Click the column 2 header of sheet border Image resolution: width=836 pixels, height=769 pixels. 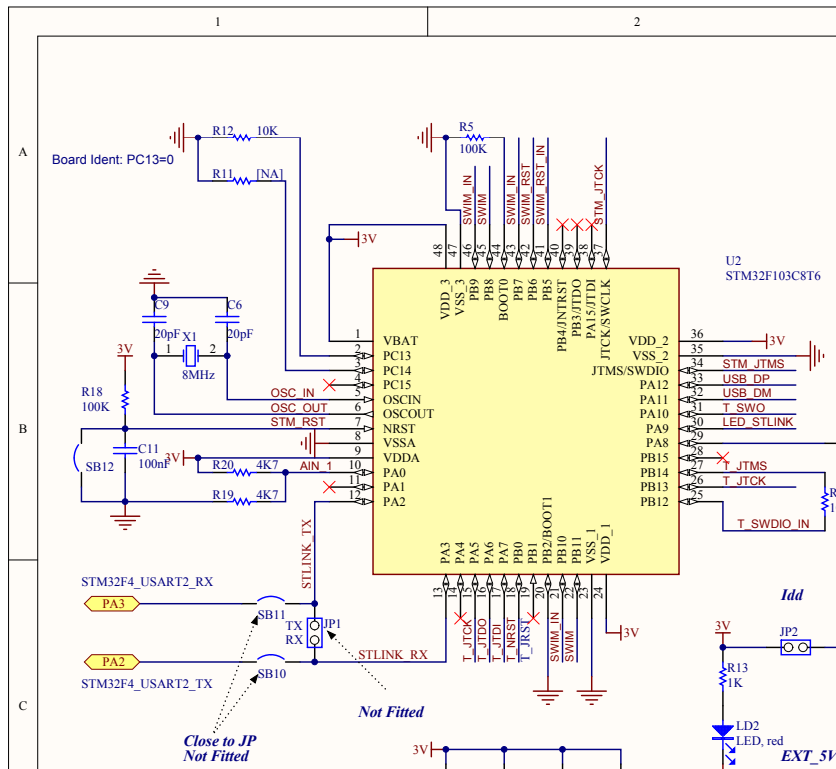click(x=637, y=22)
